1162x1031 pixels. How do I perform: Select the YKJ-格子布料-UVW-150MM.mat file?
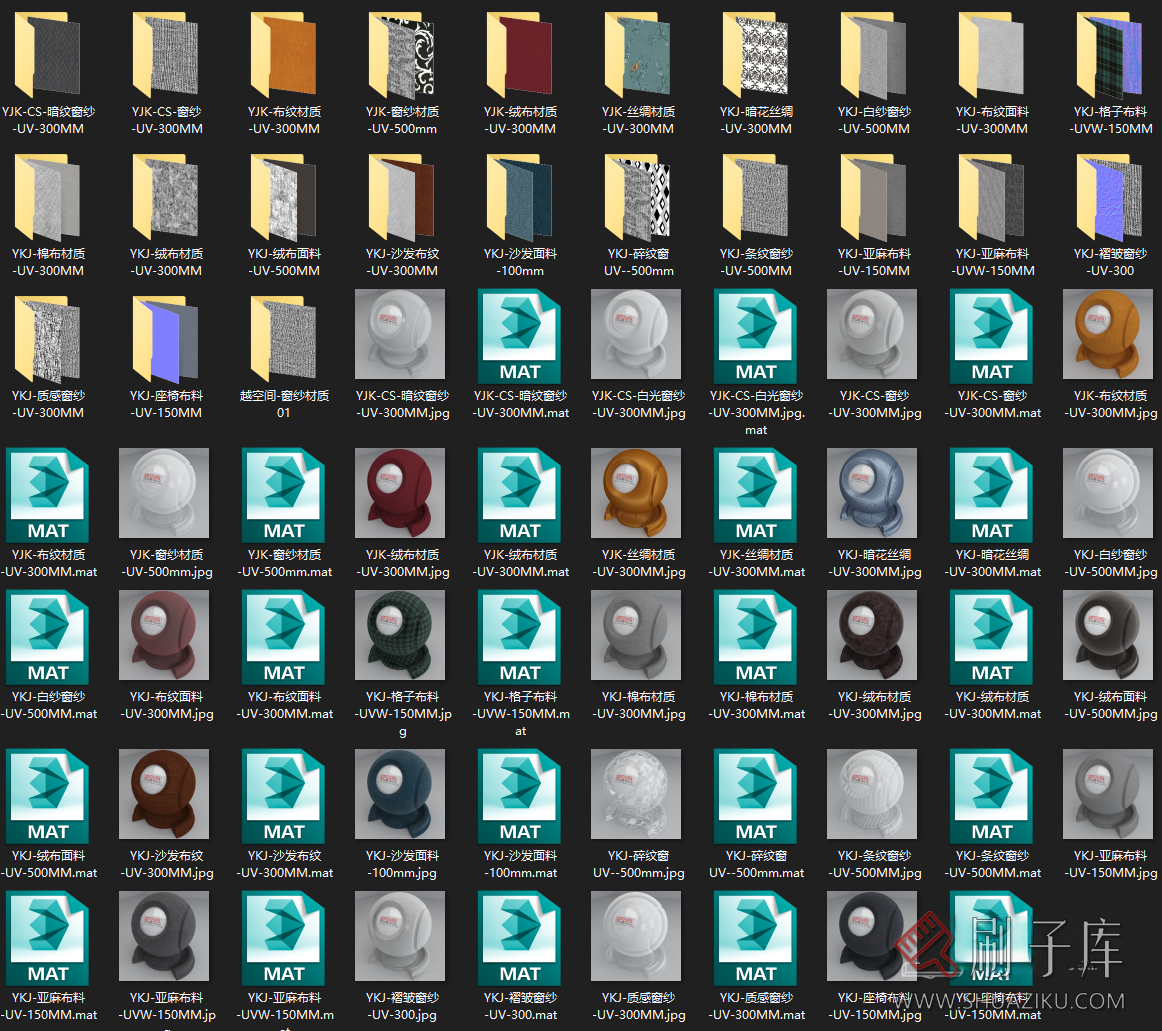click(520, 636)
